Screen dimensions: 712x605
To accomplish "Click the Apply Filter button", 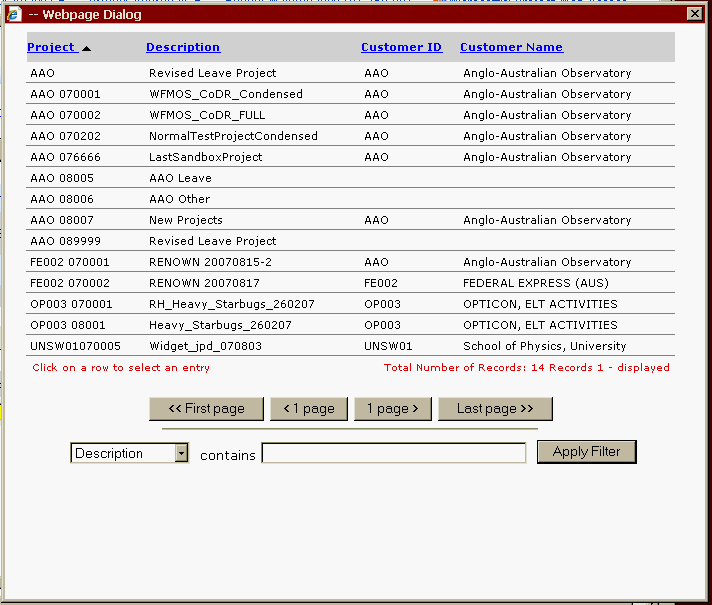I will 587,452.
